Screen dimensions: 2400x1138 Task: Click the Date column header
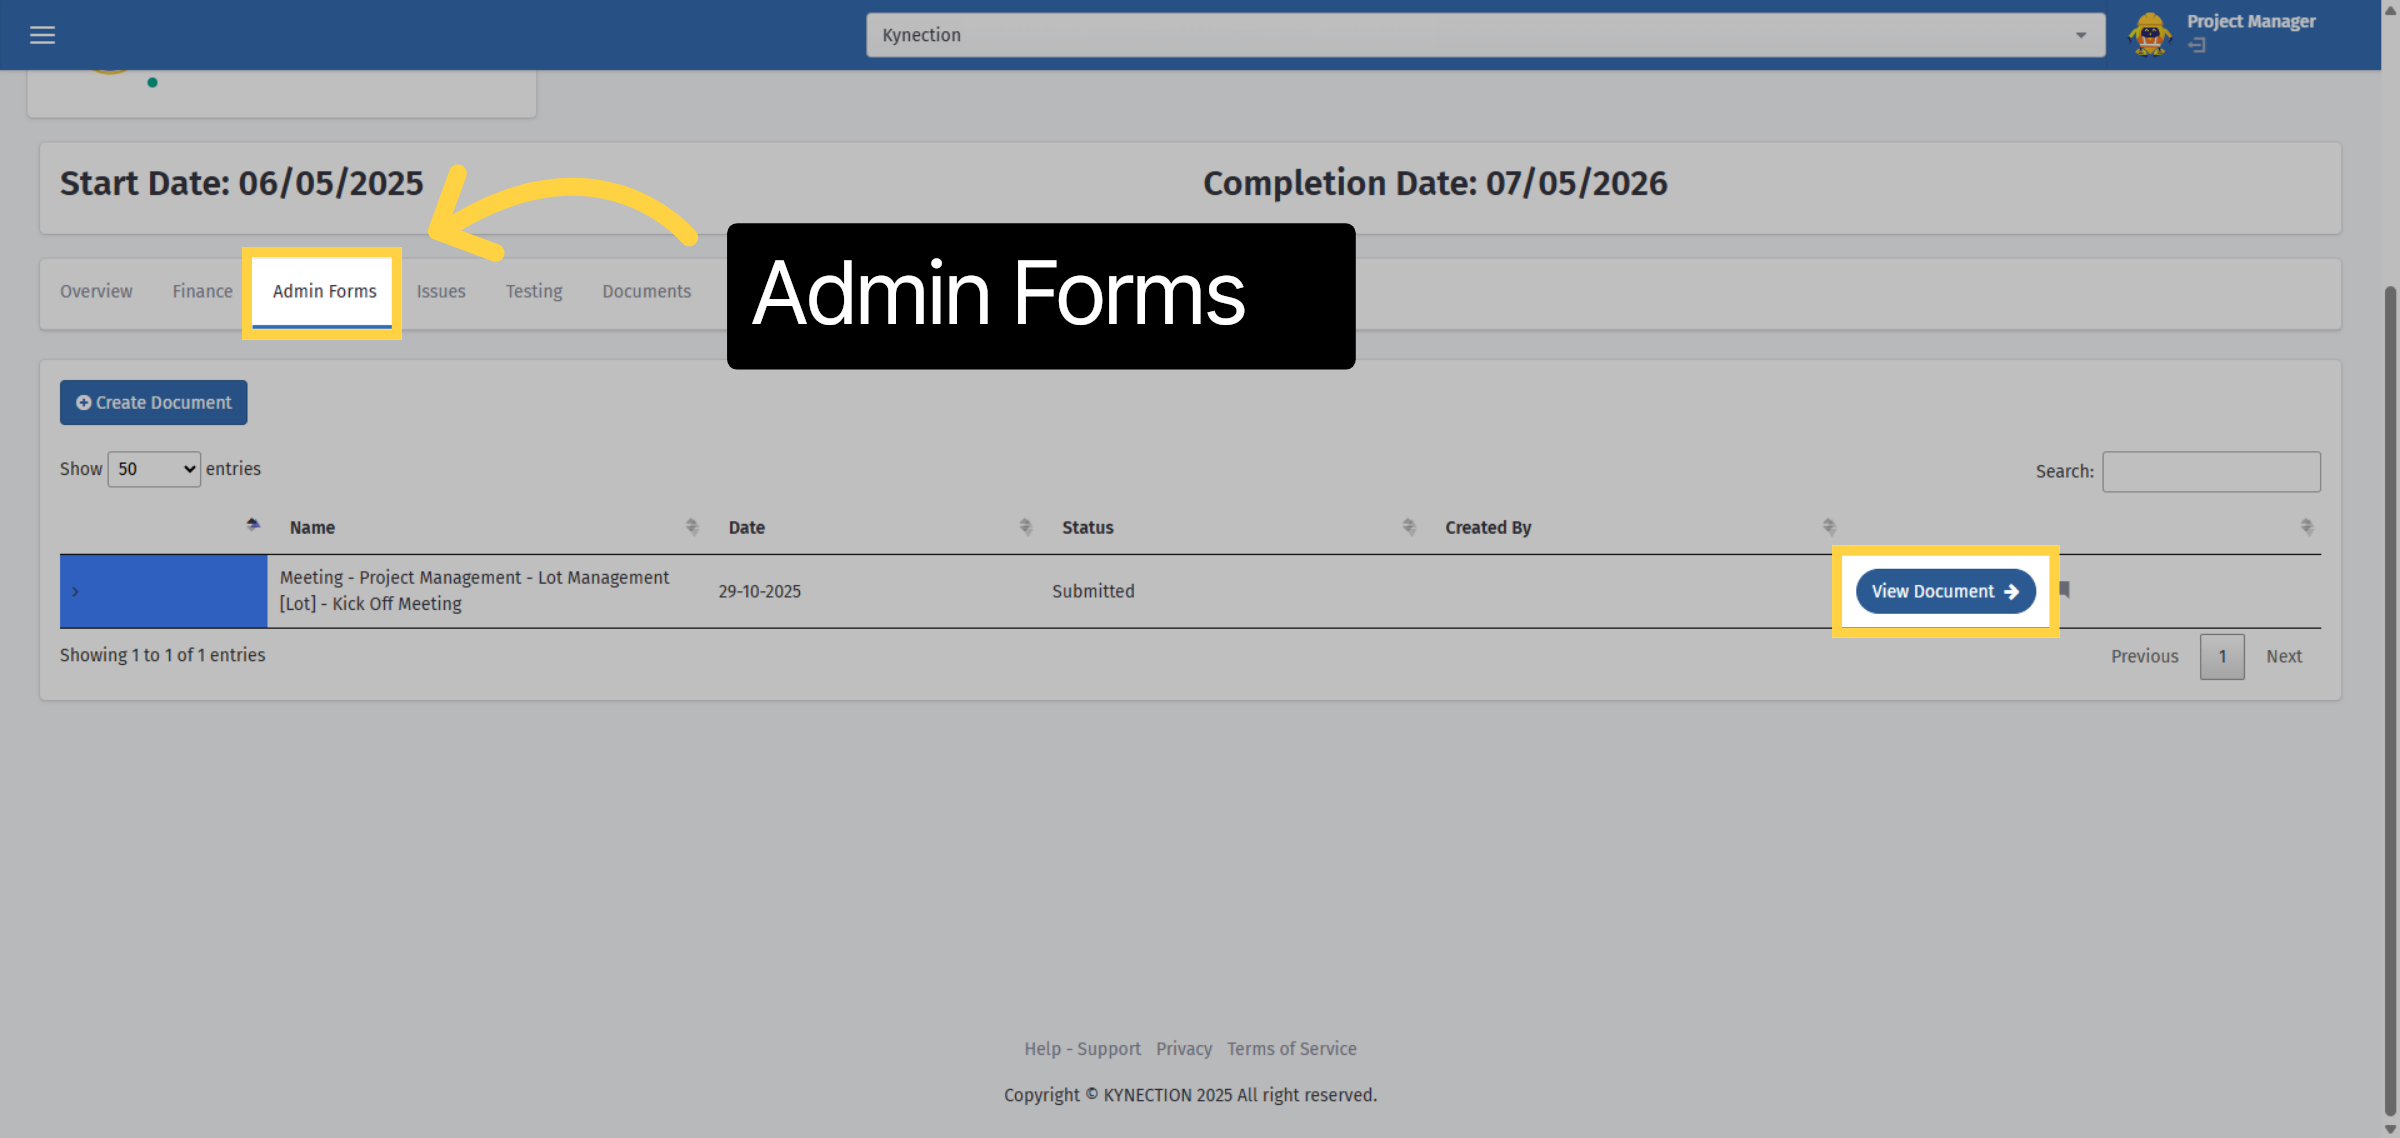[x=746, y=527]
